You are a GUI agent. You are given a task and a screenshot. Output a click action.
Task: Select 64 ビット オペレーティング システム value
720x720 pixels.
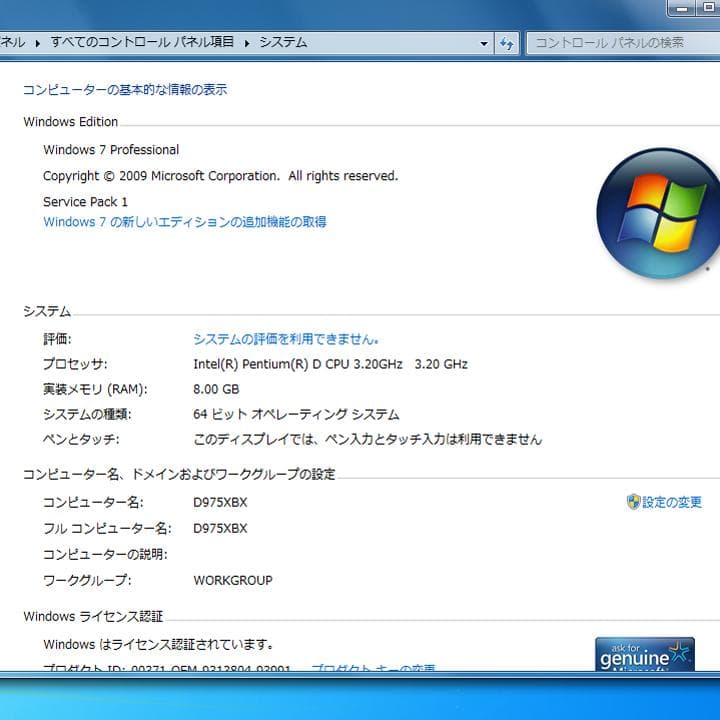tap(296, 414)
